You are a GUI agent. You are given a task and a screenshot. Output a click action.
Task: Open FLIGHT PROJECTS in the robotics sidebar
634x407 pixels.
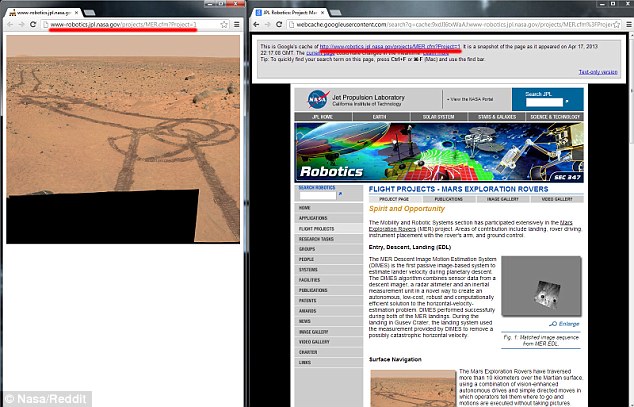[329, 229]
